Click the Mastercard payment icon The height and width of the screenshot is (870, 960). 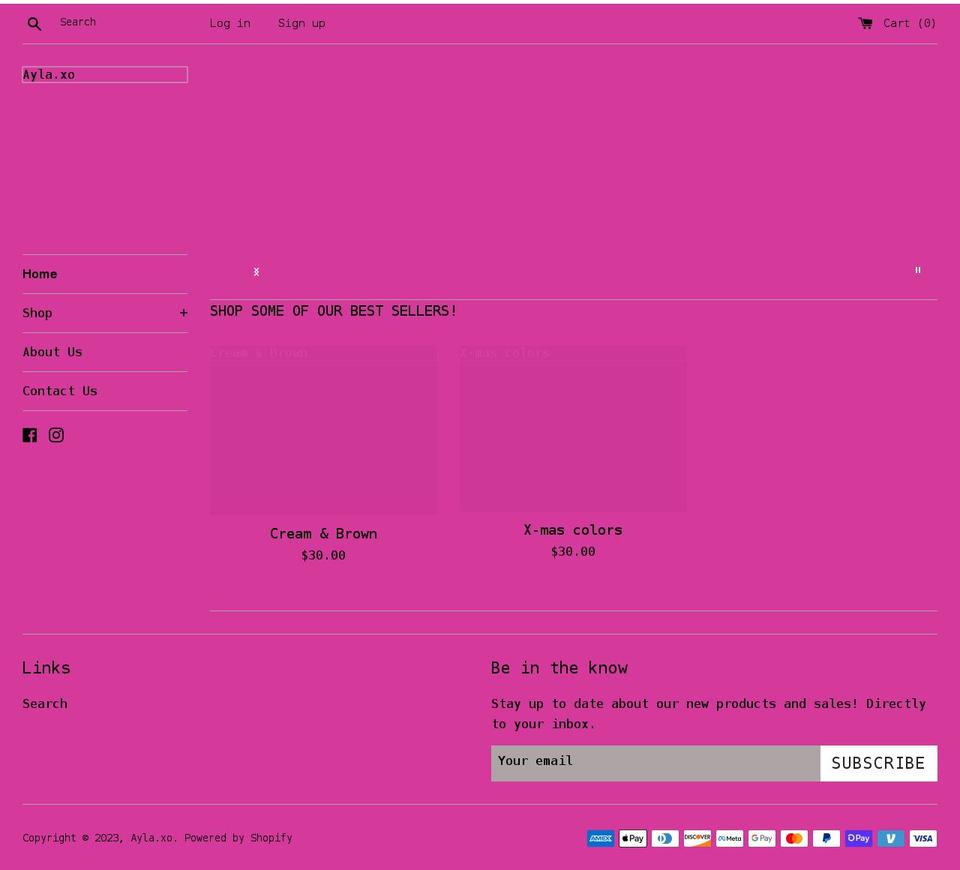[794, 839]
